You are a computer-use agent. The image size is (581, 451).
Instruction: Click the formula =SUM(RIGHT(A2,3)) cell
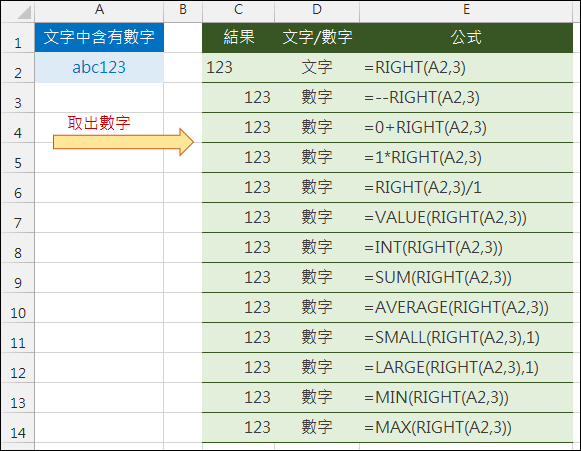[x=466, y=278]
